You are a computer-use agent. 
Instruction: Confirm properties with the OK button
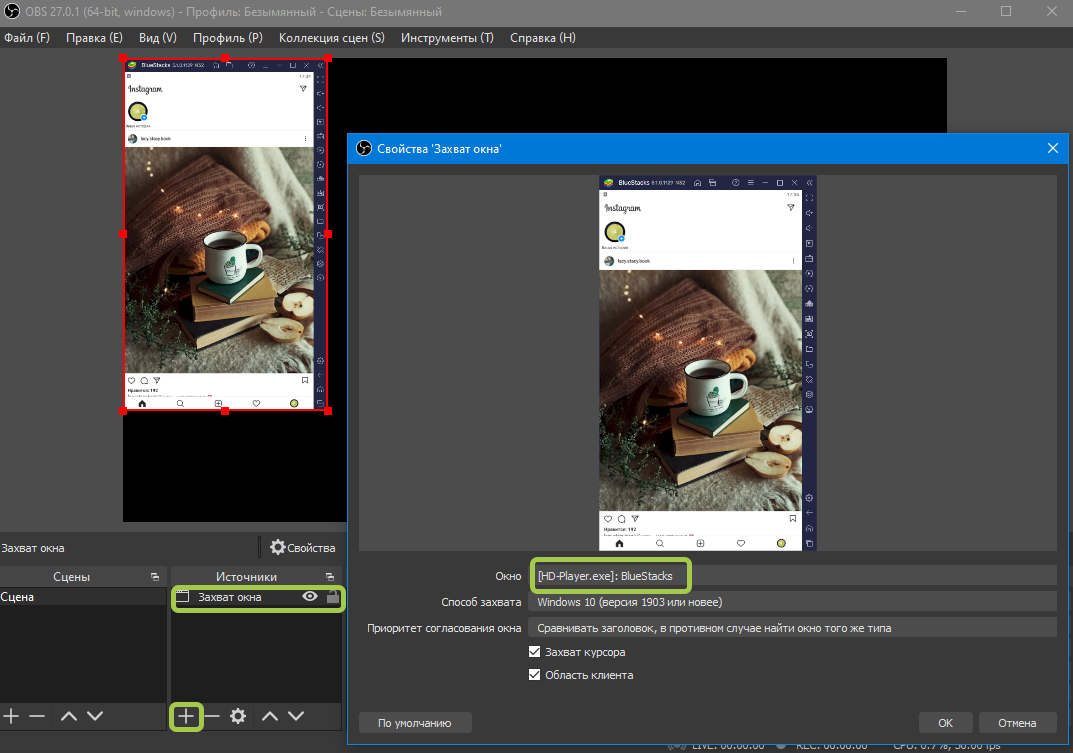coord(945,722)
